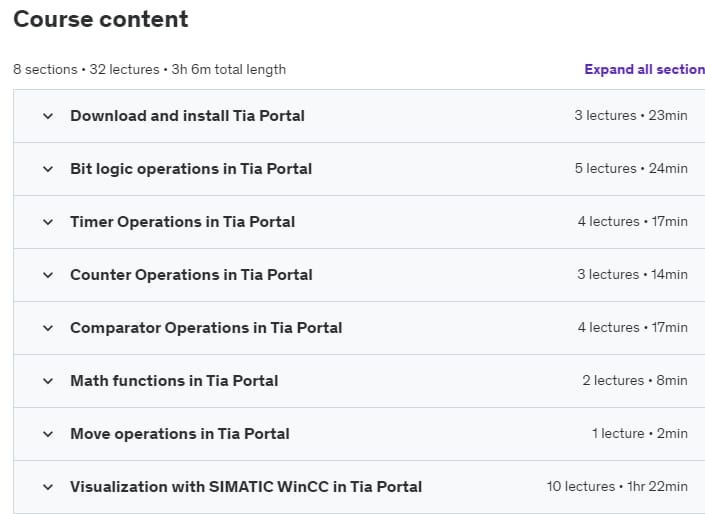Click the chevron icon next to Bit logic operations
The width and height of the screenshot is (705, 514).
(47, 169)
